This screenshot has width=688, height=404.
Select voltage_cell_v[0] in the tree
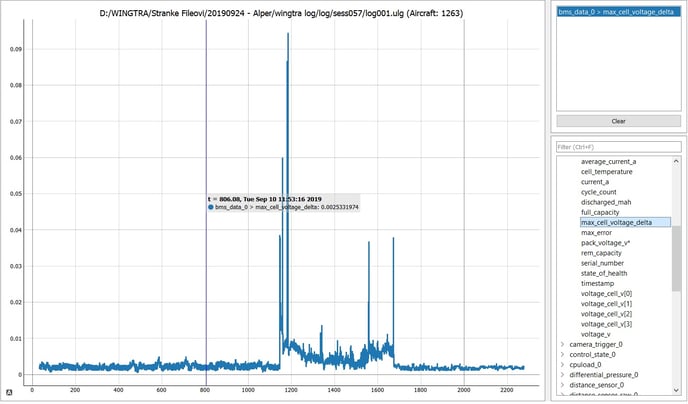click(606, 293)
